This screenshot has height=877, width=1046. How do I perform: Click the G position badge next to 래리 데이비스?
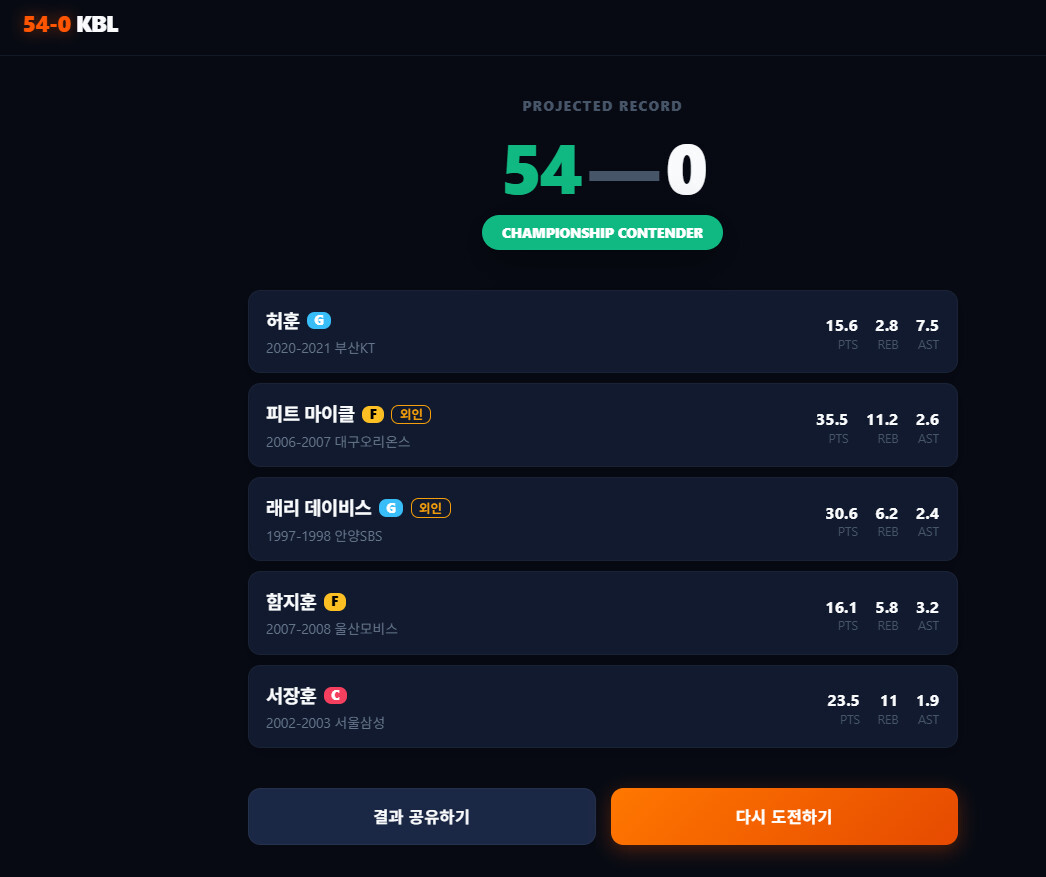tap(391, 508)
